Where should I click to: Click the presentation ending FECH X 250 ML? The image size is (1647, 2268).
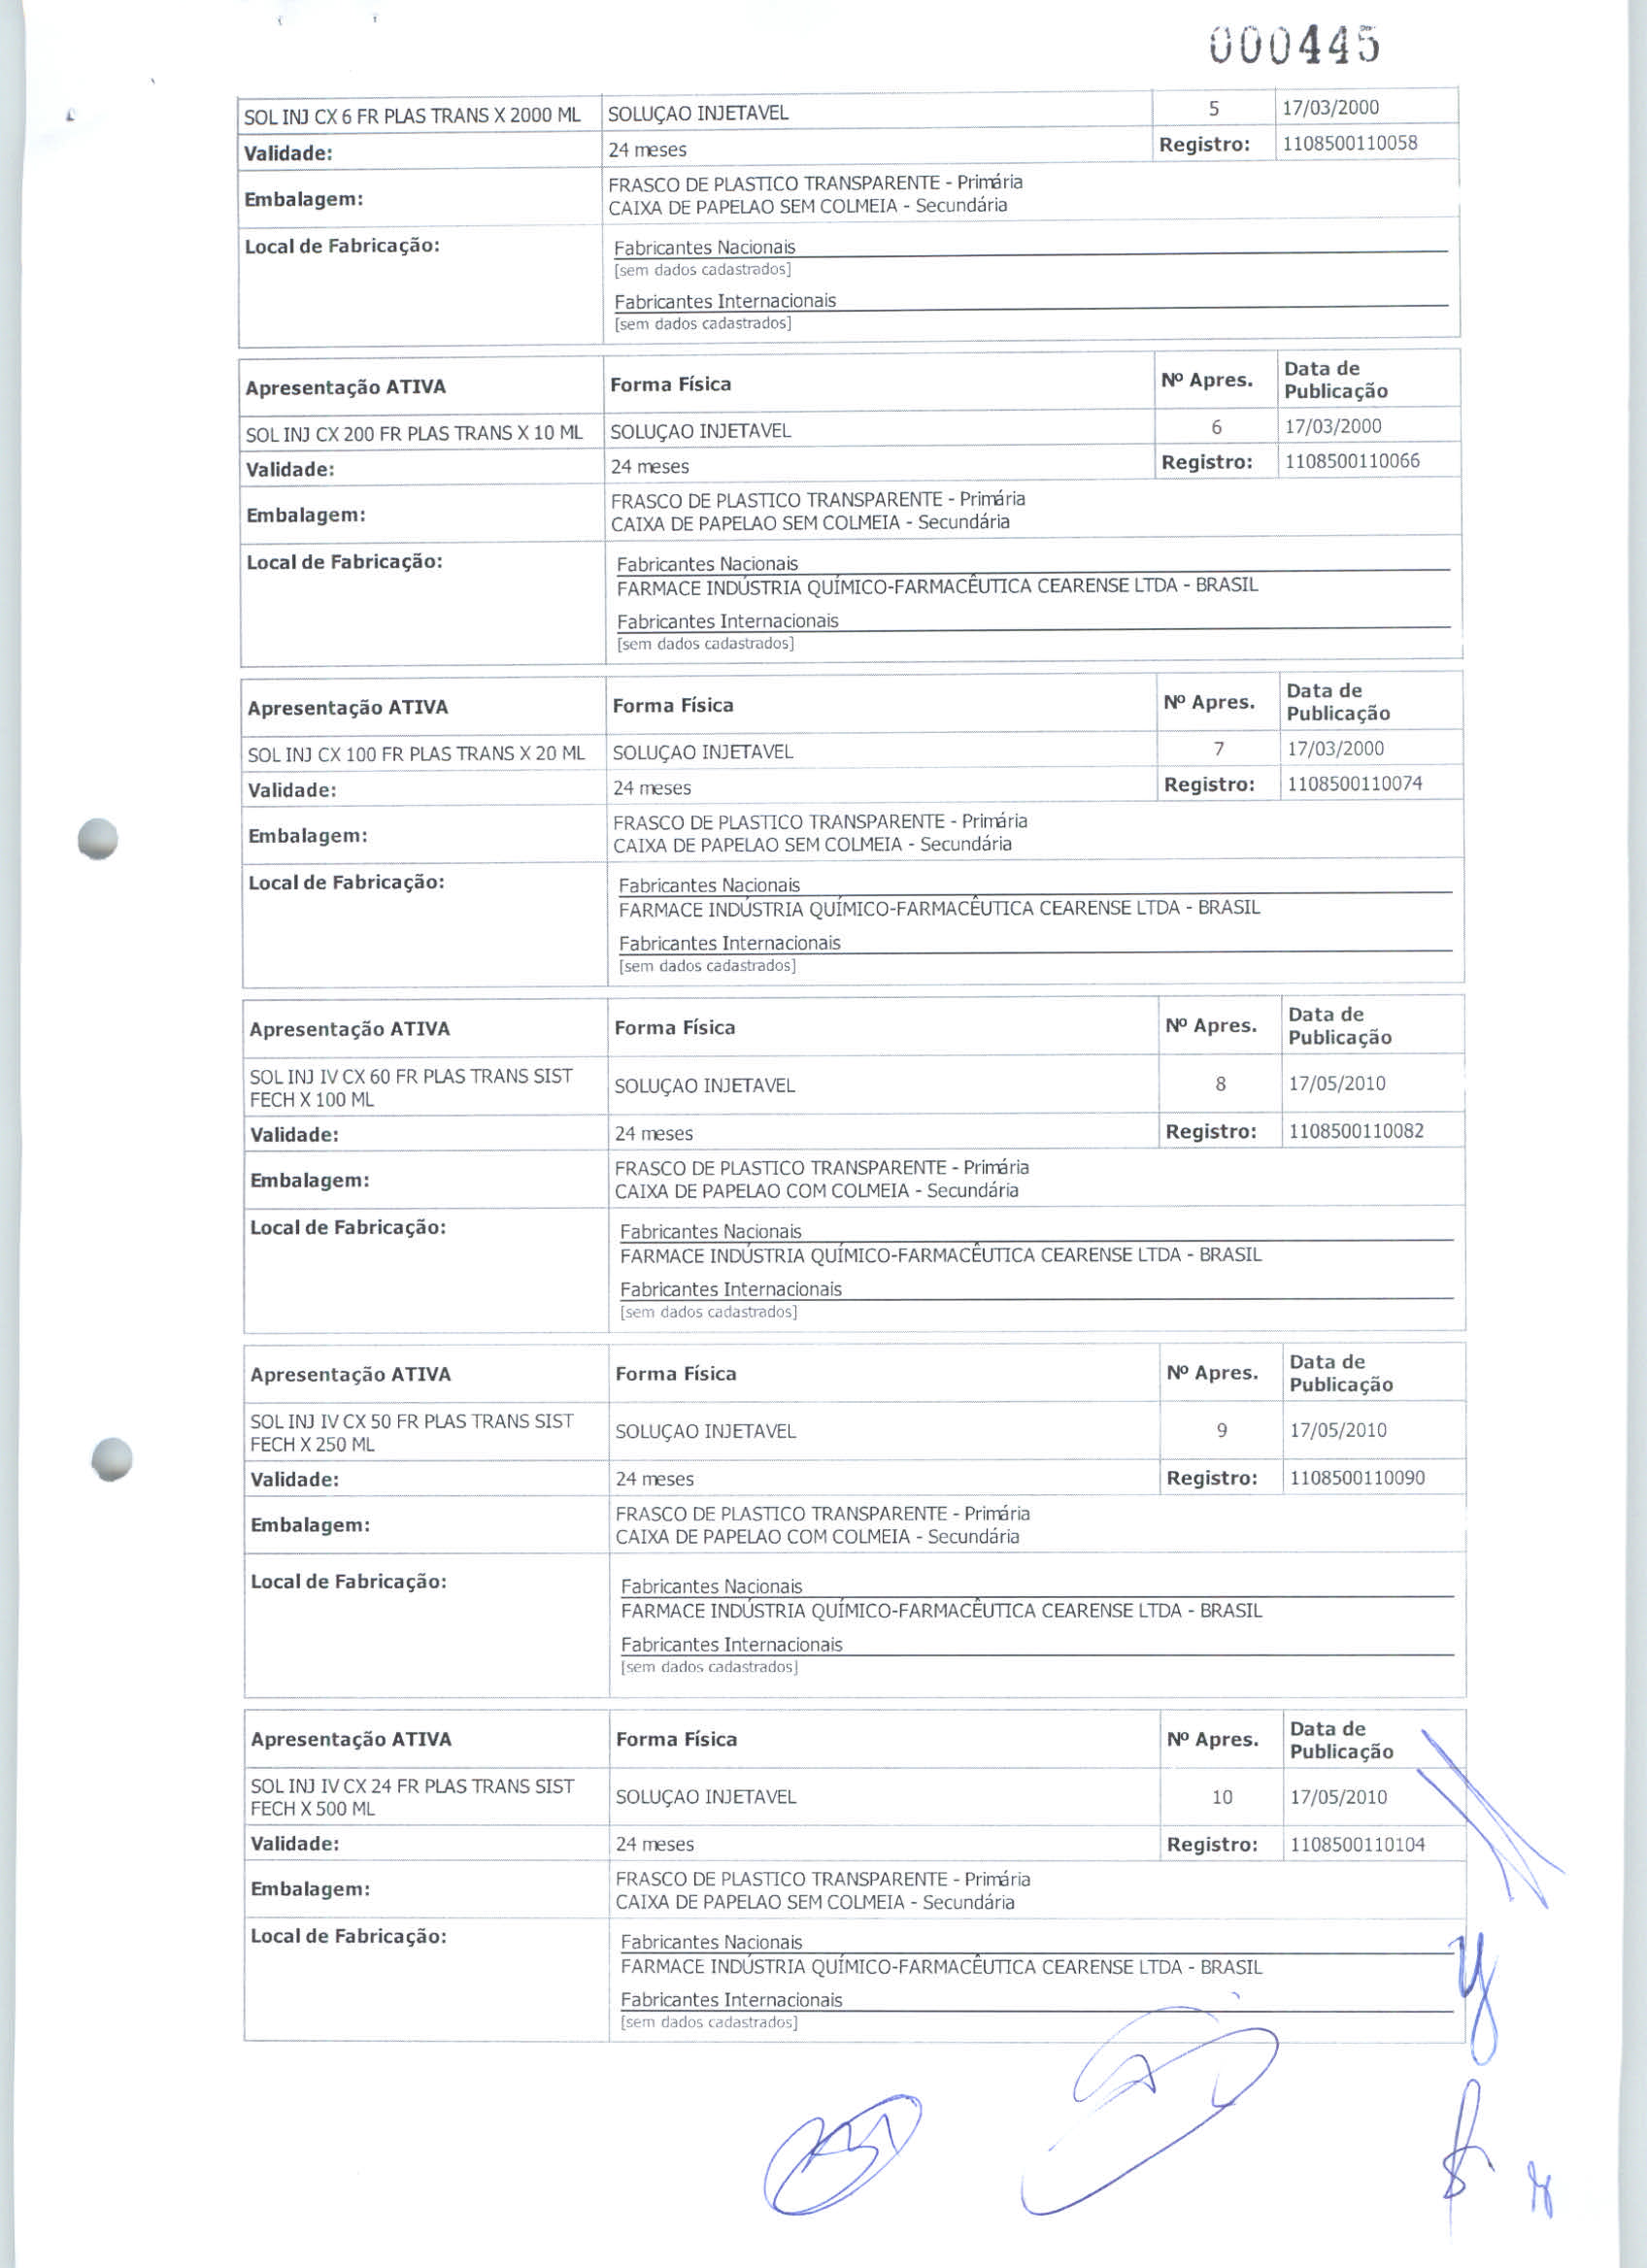pos(411,1432)
